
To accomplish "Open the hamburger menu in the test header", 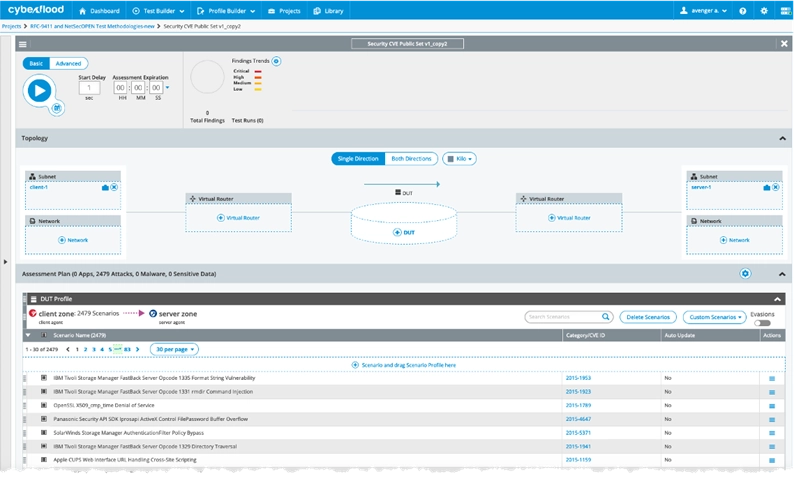I will pos(23,44).
